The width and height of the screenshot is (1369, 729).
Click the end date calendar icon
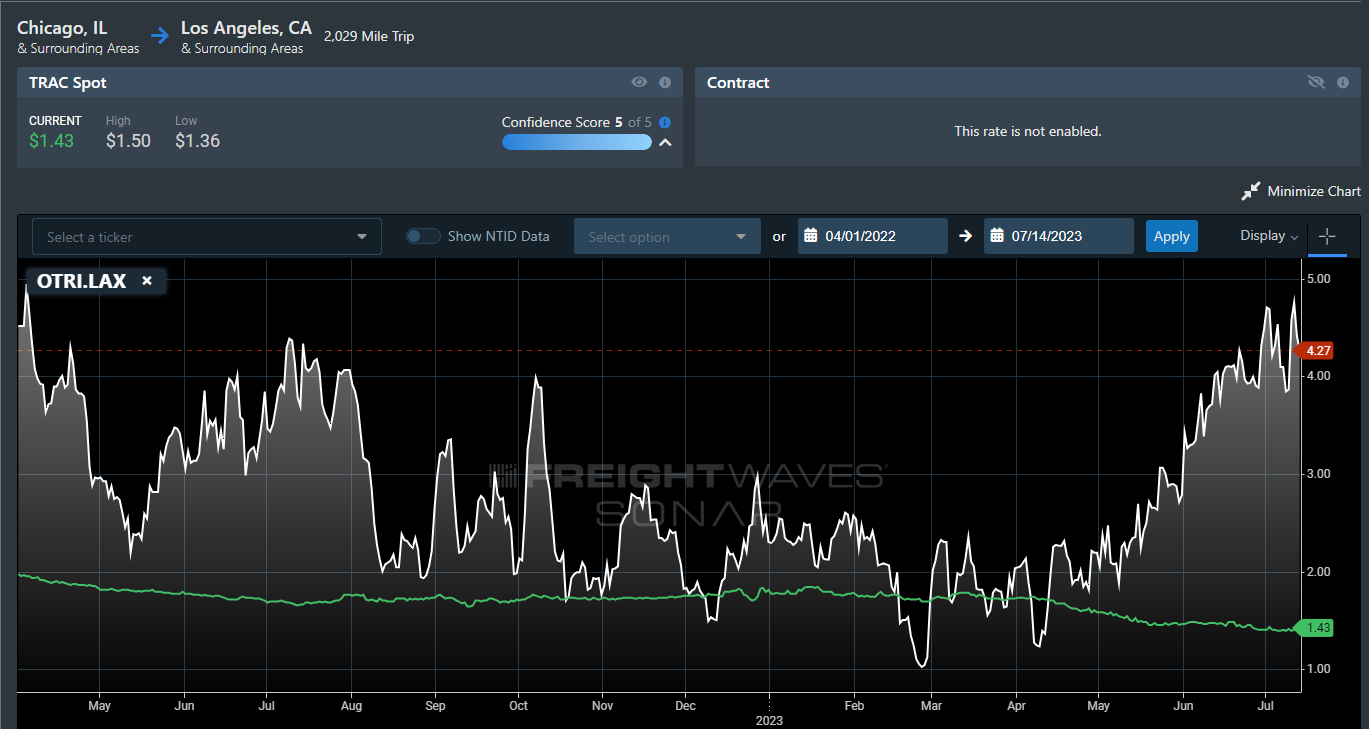997,237
